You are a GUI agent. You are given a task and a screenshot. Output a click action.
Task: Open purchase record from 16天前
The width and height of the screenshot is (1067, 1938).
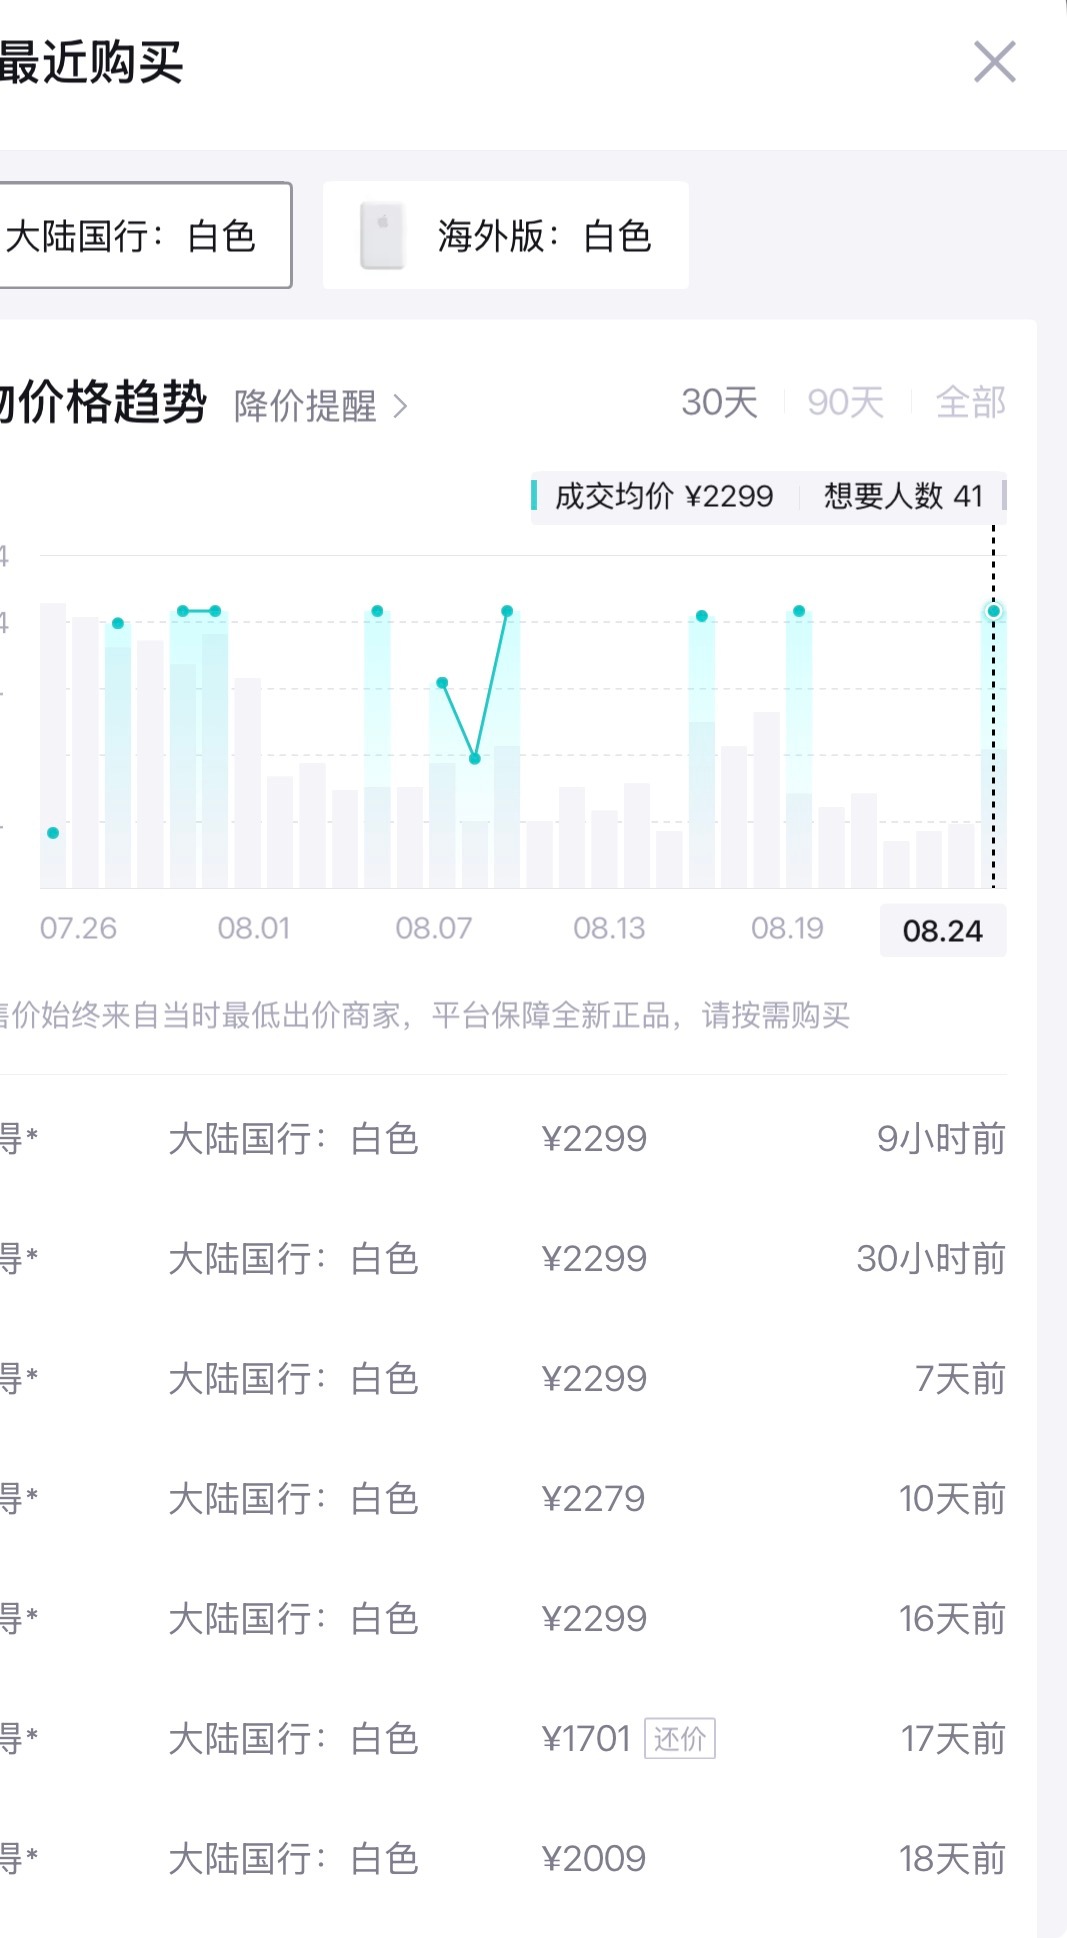(503, 1619)
